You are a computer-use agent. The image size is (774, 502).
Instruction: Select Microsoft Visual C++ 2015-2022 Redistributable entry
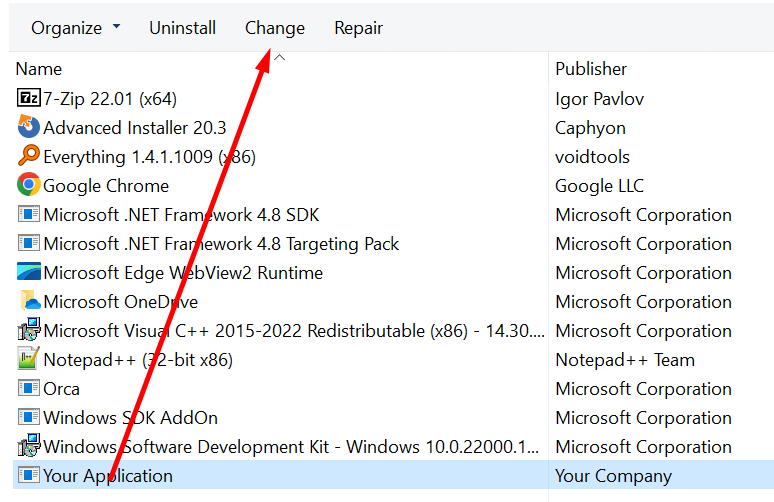[294, 331]
